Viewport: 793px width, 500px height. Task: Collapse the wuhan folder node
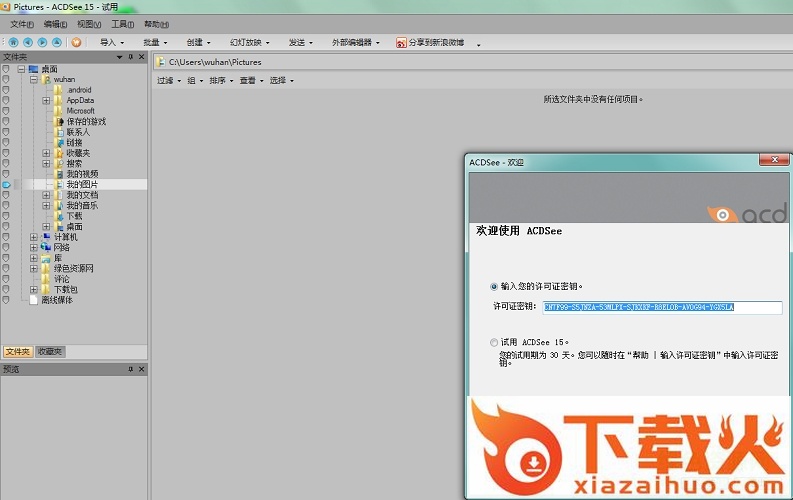pos(33,79)
